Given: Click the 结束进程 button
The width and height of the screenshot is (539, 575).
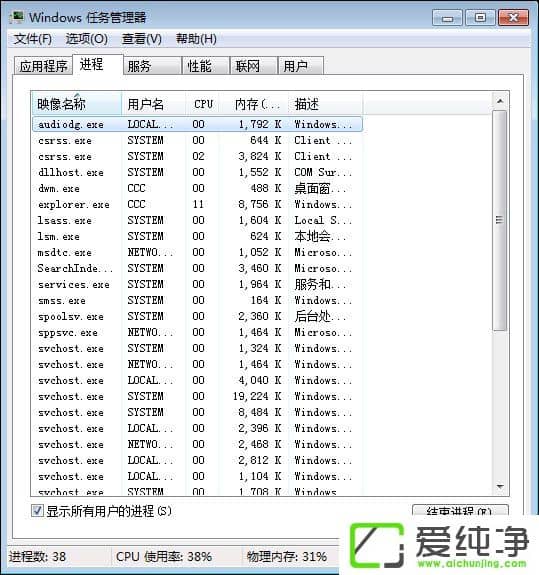Looking at the screenshot, I should pyautogui.click(x=460, y=510).
